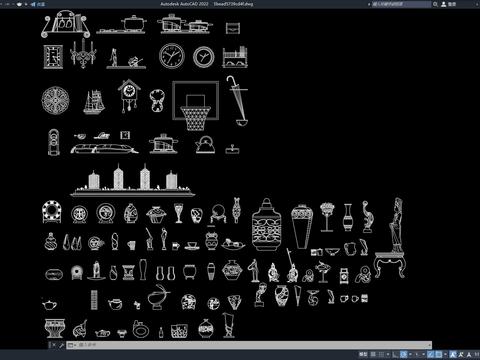Toggle the 2D object snap status icon
Image resolution: width=480 pixels, height=360 pixels.
(x=439, y=354)
